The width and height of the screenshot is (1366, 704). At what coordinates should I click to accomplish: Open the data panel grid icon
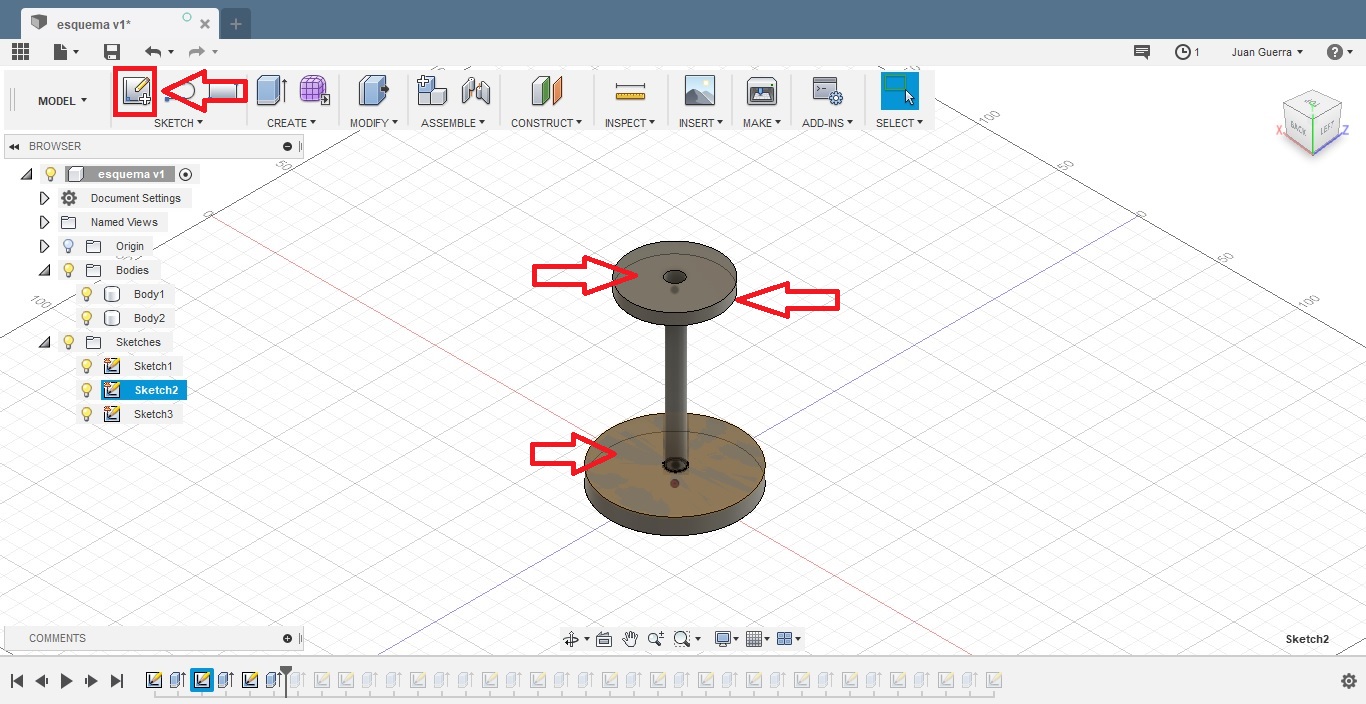click(20, 52)
